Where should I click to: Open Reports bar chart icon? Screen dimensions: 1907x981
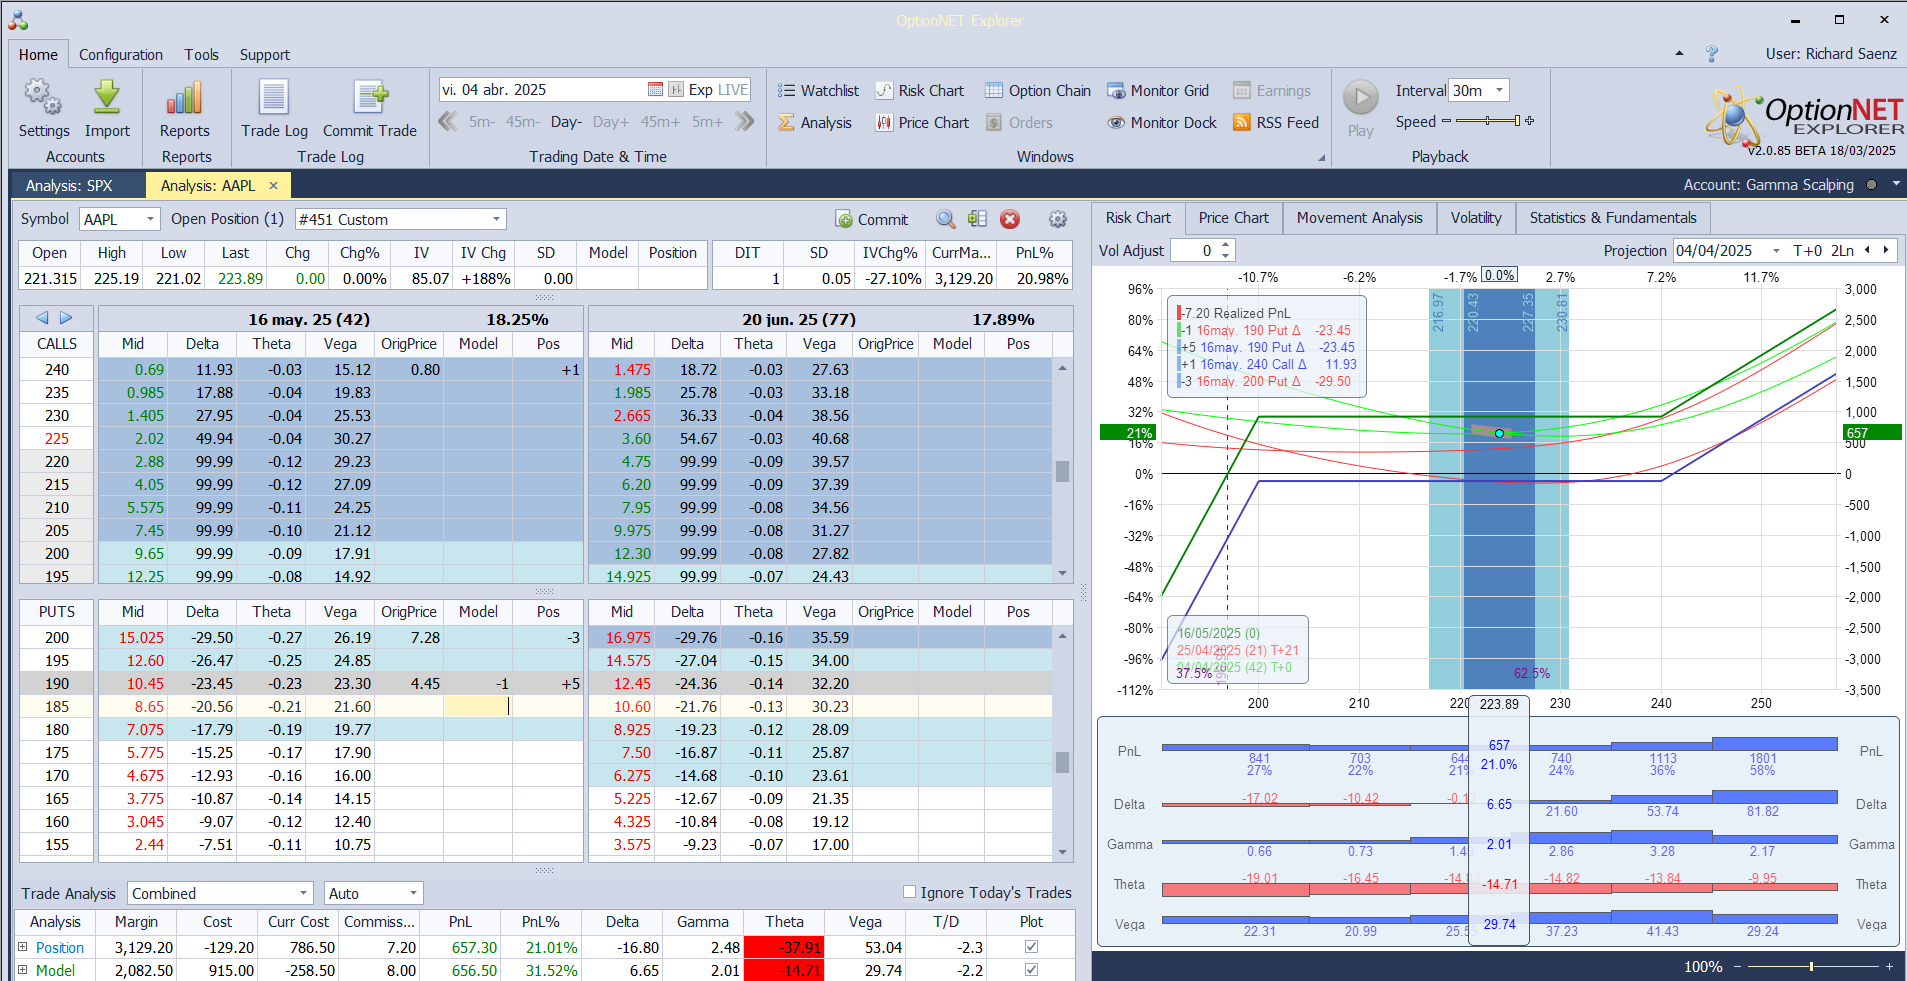click(184, 98)
